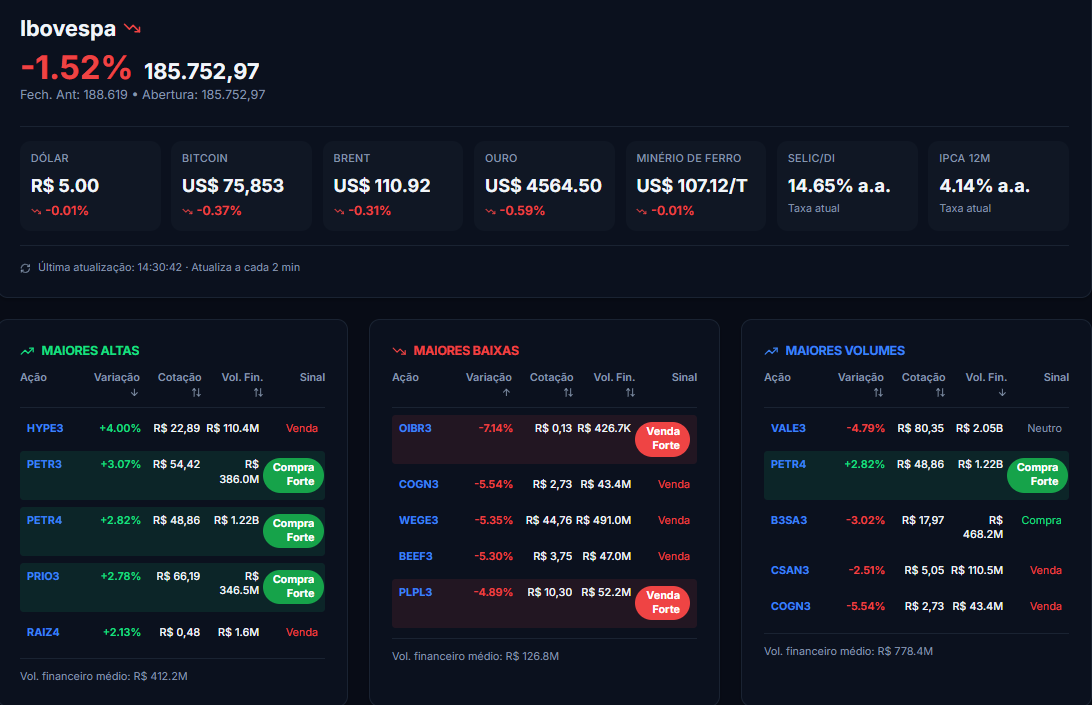Sort Maiores Altas by Vol. Fin. arrows
Viewport: 1092px width, 705px height.
pyautogui.click(x=258, y=393)
